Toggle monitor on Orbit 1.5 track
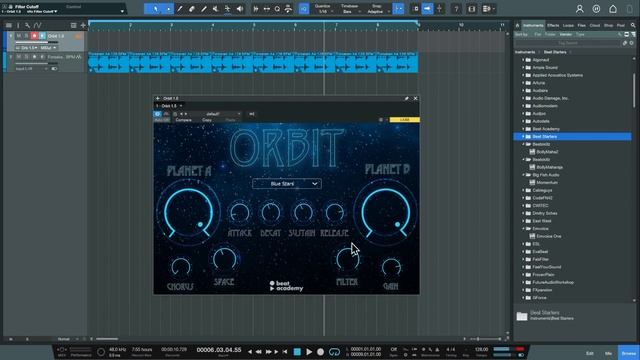Viewport: 640px width, 360px height. click(x=42, y=36)
